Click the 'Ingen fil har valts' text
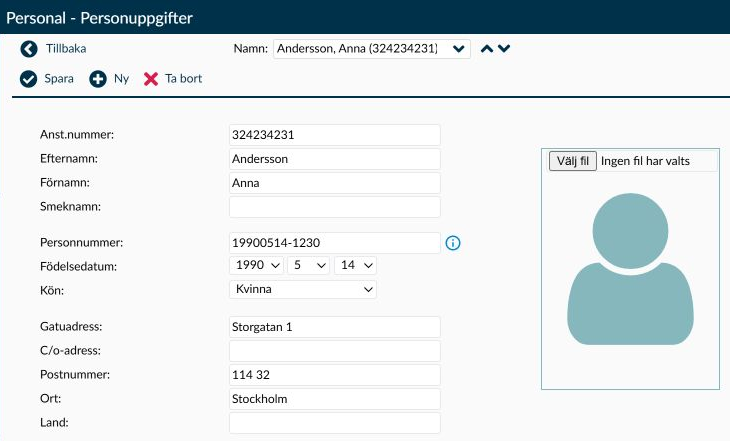Viewport: 730px width, 441px height. pyautogui.click(x=645, y=161)
